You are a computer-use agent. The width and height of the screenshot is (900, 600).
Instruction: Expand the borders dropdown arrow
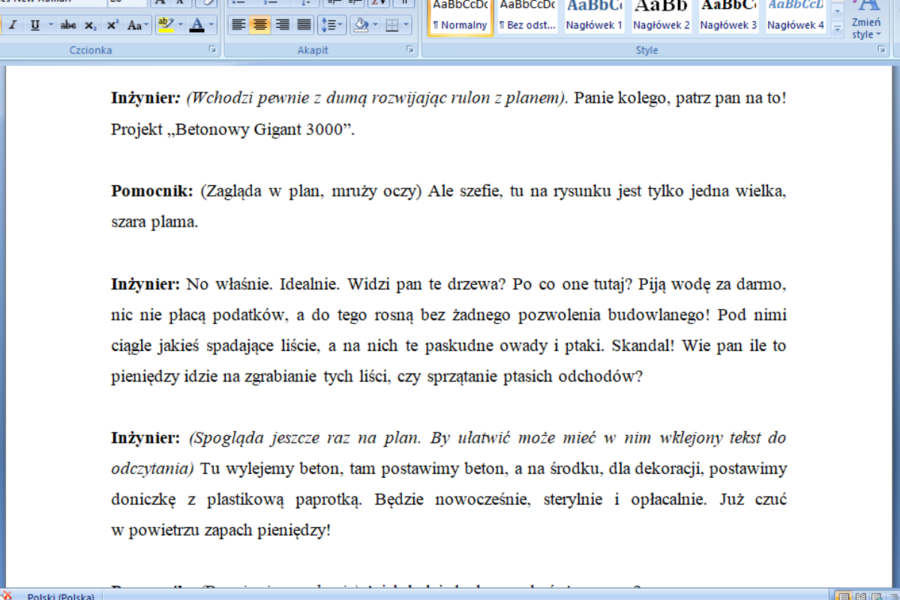[x=405, y=25]
